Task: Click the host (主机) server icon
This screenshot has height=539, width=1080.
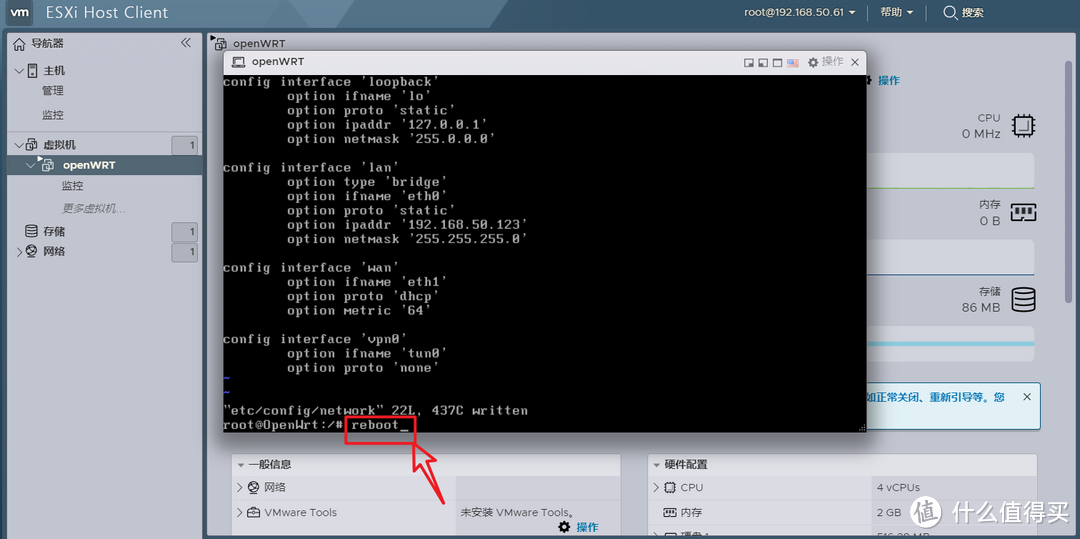Action: (x=32, y=71)
